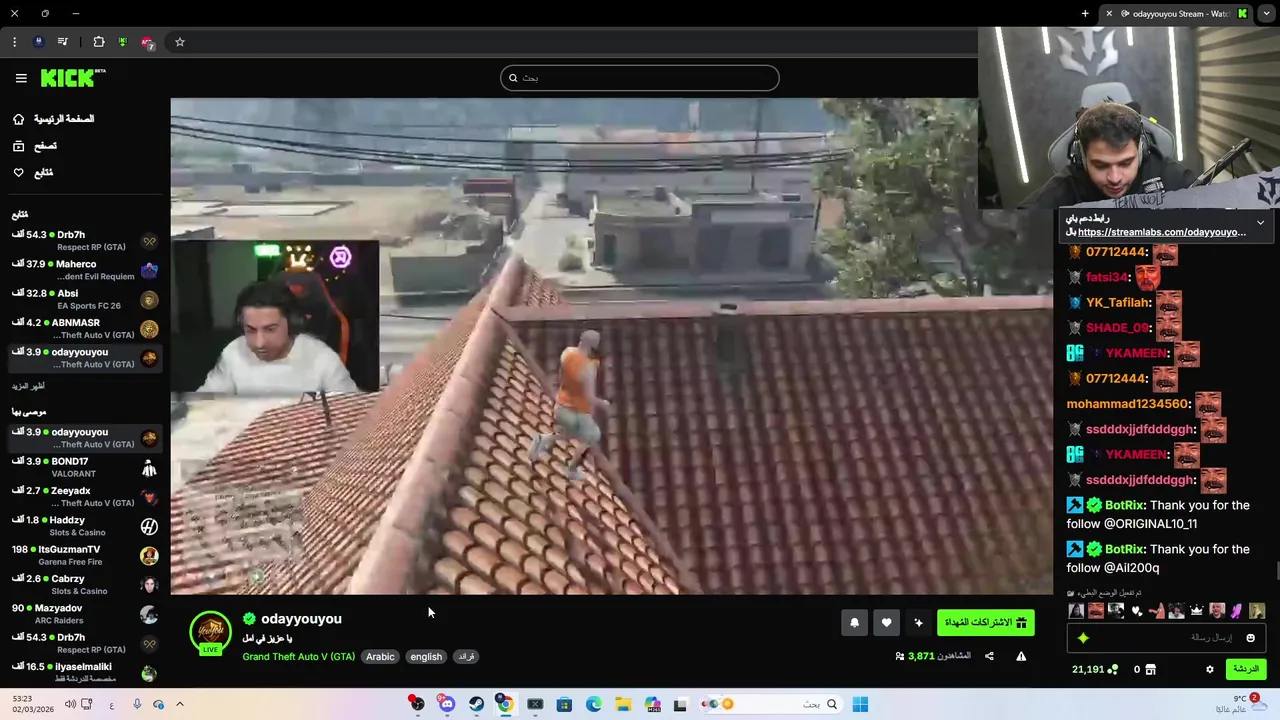Viewport: 1280px width, 720px height.
Task: Click BotRix username in first follow message
Action: pos(1125,505)
